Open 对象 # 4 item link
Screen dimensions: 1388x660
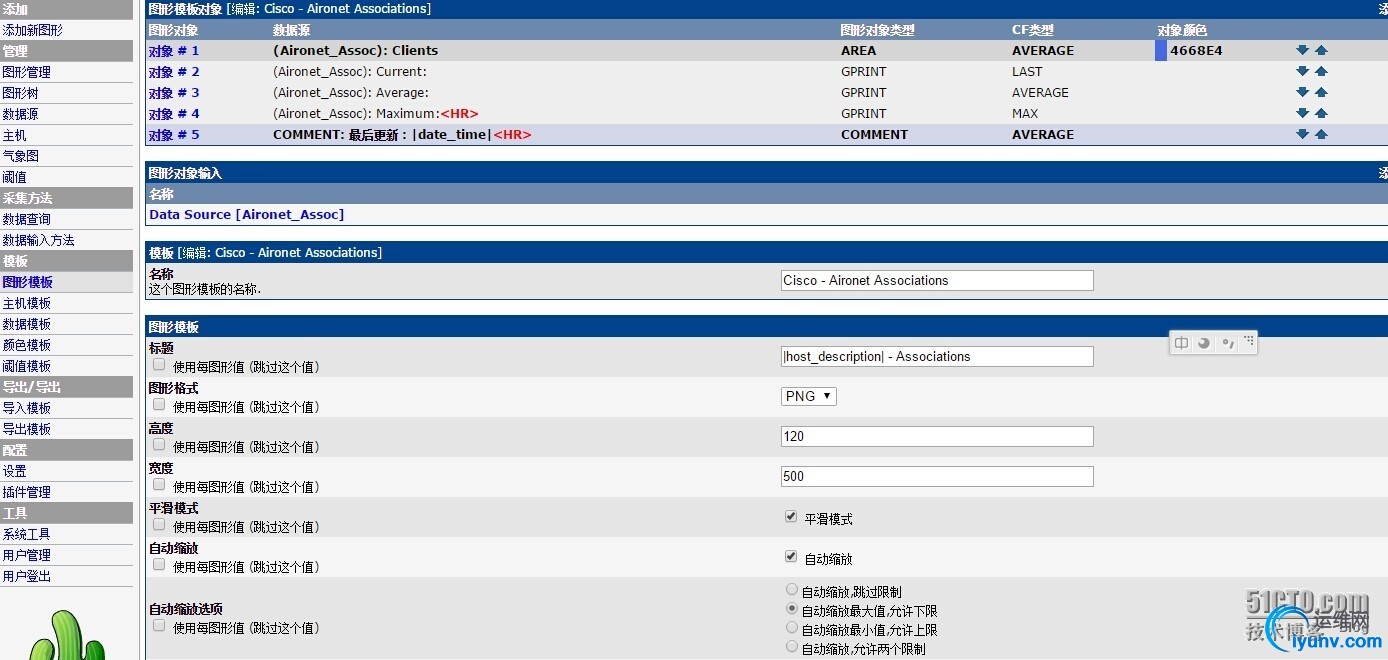(174, 113)
